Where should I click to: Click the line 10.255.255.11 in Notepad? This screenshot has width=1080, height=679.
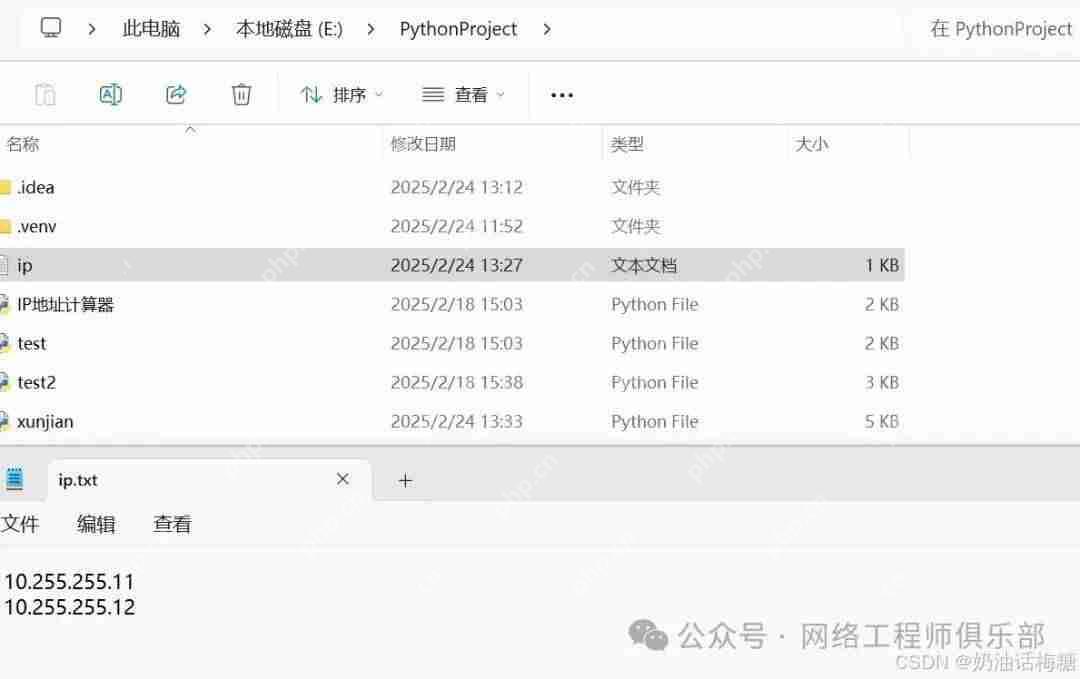pyautogui.click(x=69, y=582)
